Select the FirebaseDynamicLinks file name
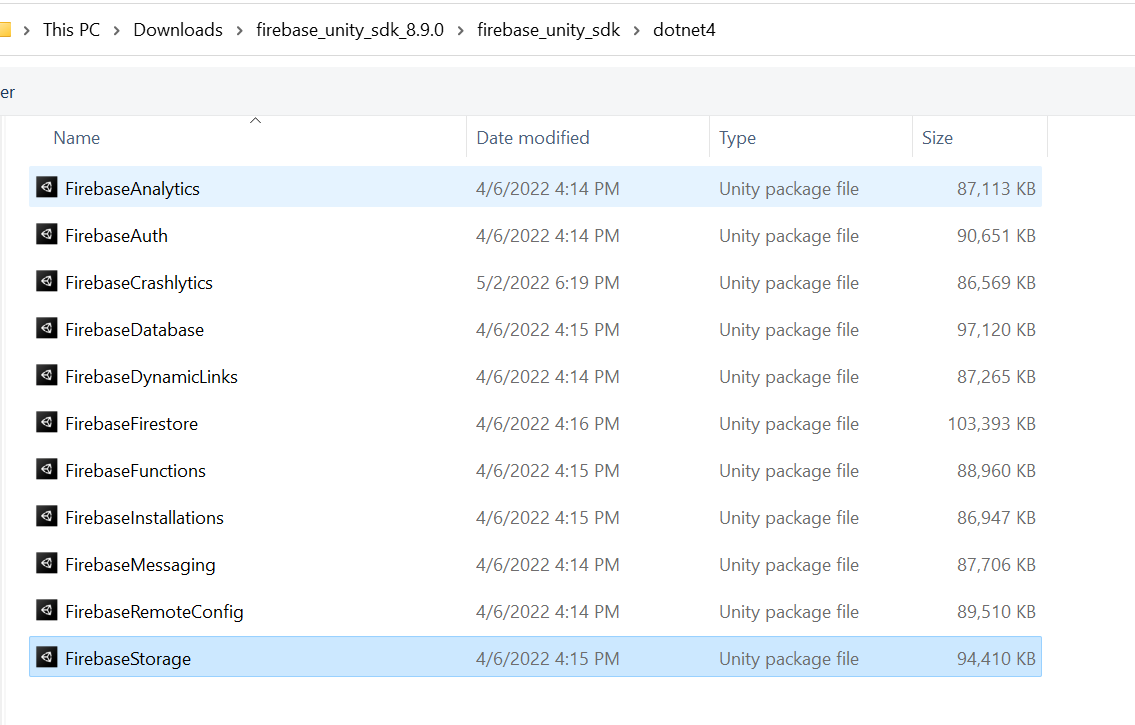This screenshot has height=725, width=1135. coord(151,377)
